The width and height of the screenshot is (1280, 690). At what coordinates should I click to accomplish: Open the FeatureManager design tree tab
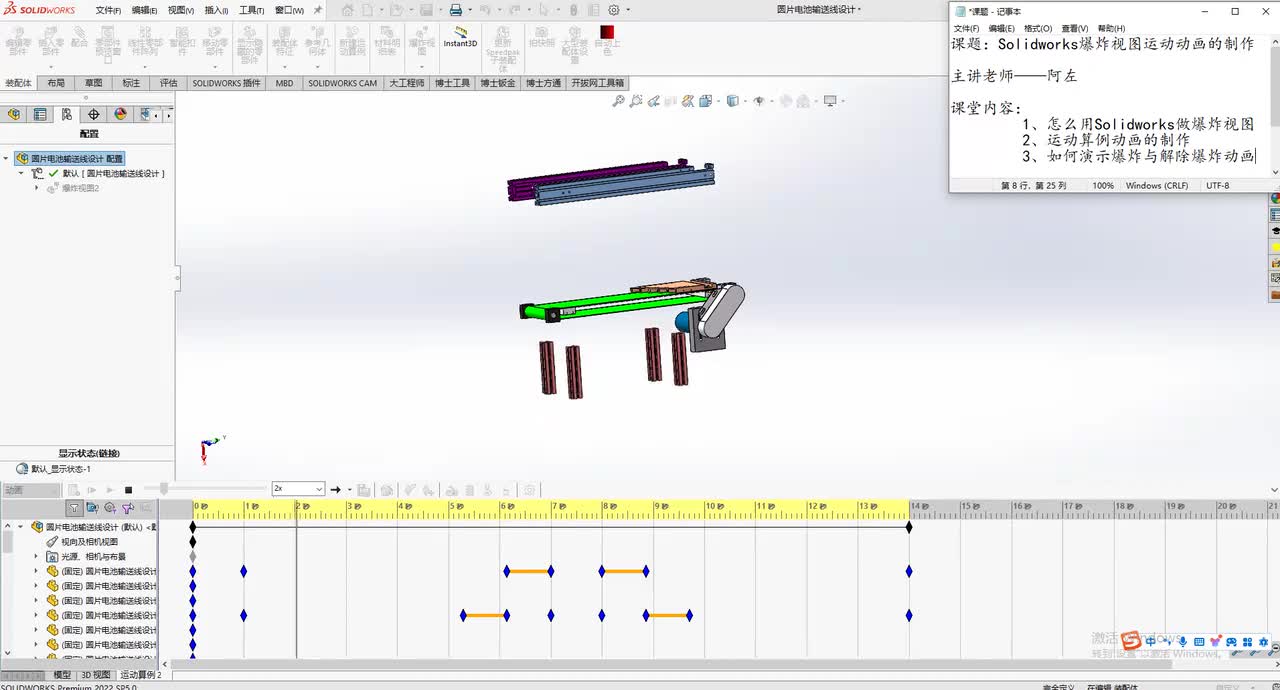coord(14,114)
